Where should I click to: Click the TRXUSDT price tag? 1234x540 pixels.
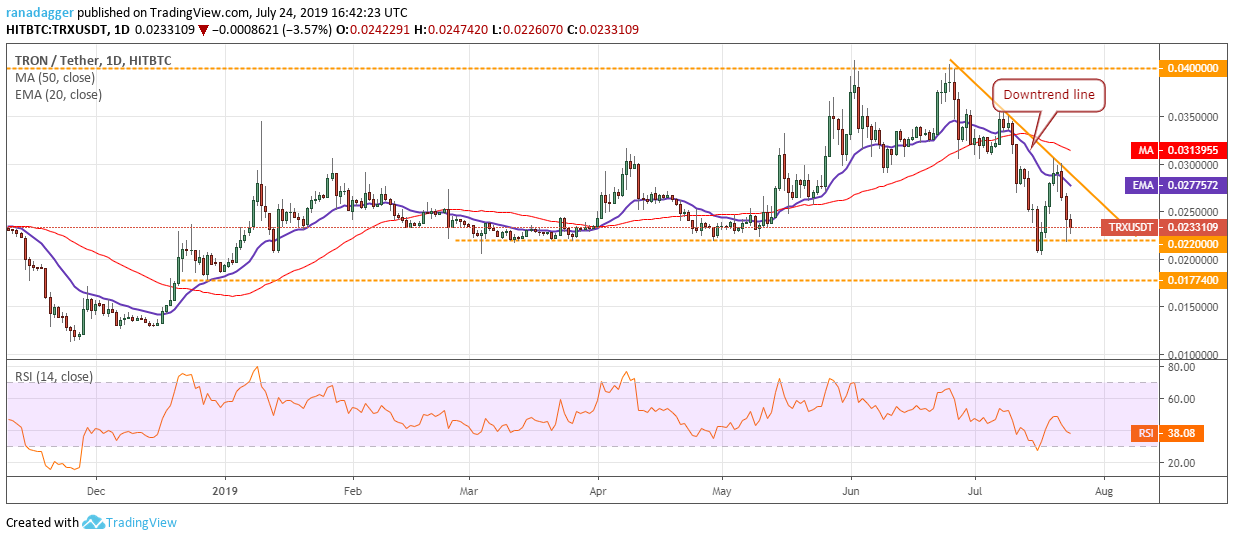pyautogui.click(x=1131, y=228)
